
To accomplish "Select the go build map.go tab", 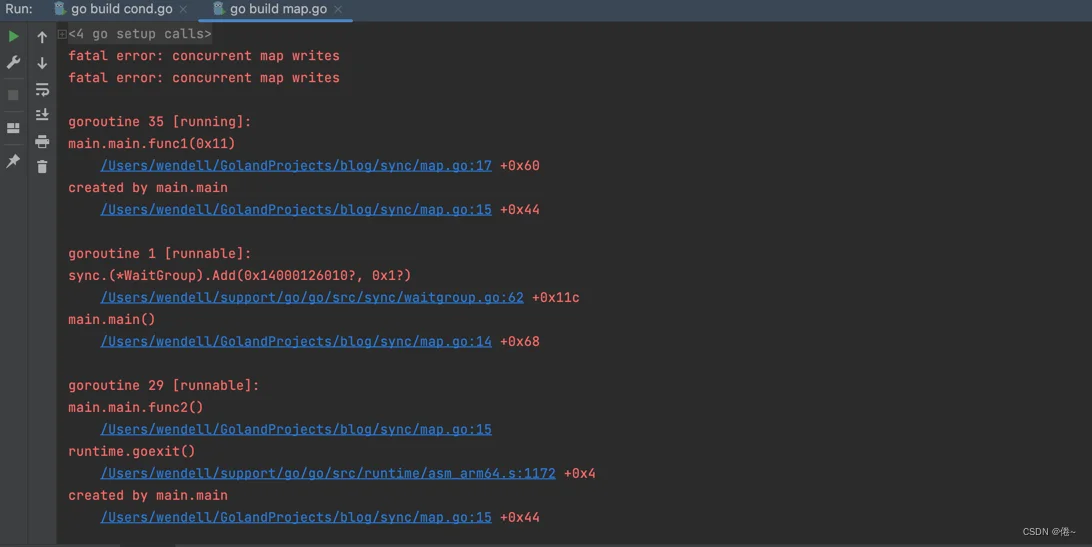I will pyautogui.click(x=277, y=9).
